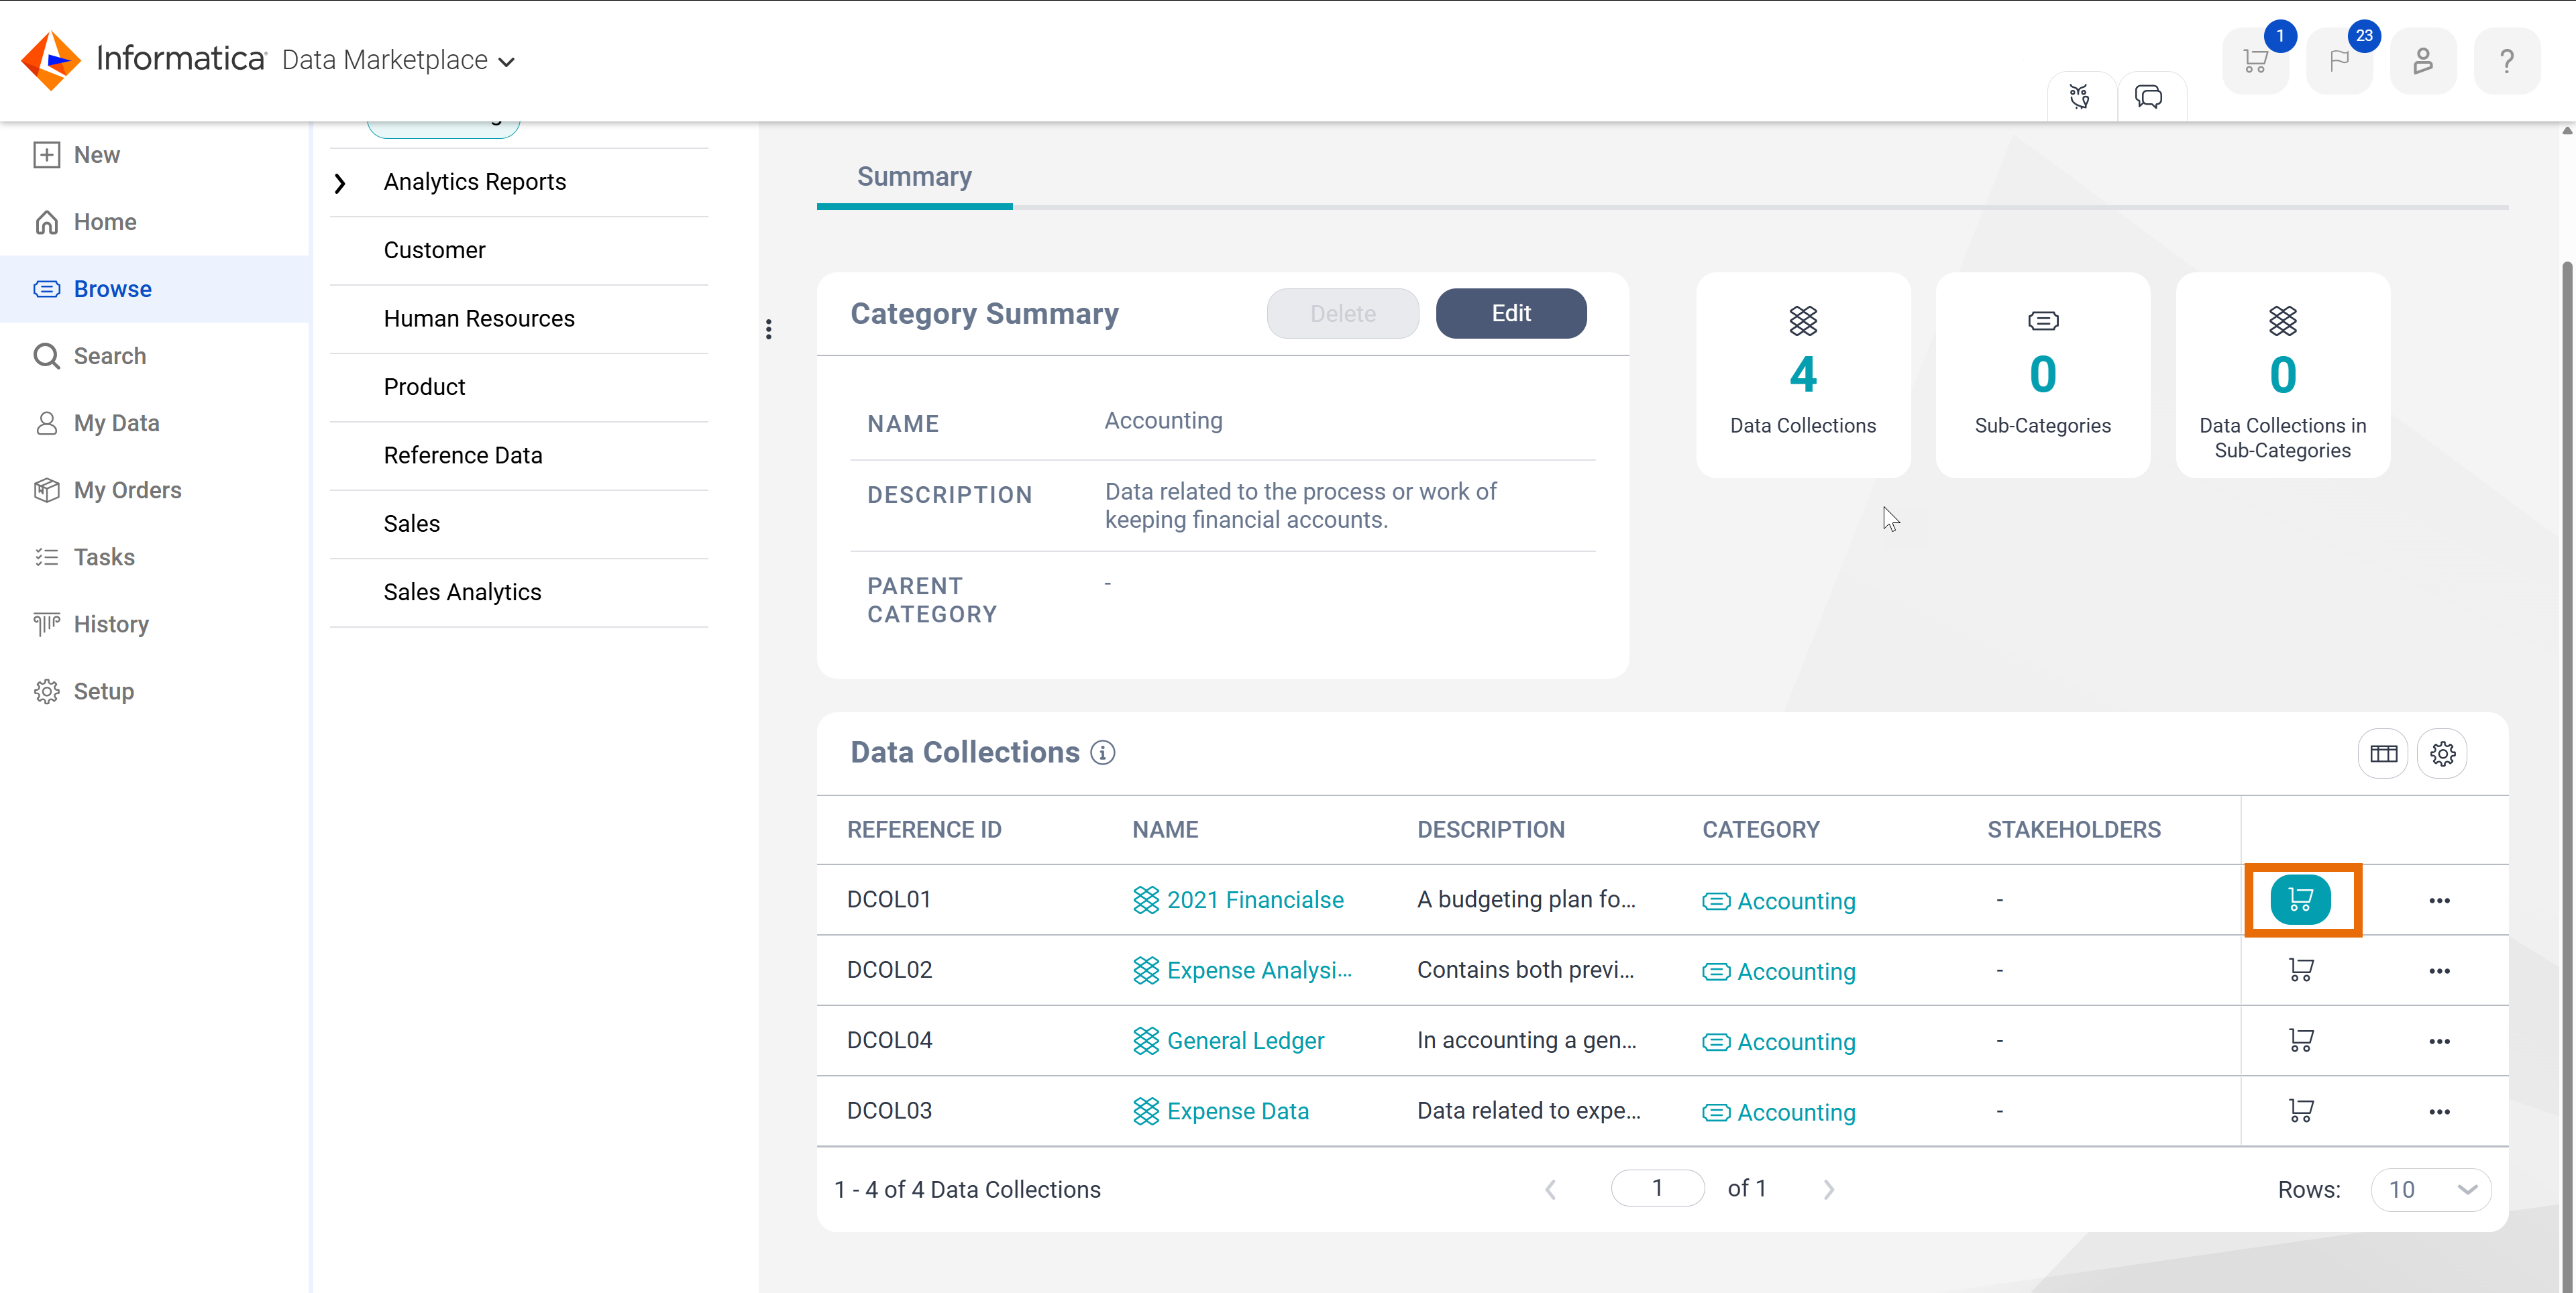2576x1293 pixels.
Task: Click the disabled Delete button
Action: coord(1342,313)
